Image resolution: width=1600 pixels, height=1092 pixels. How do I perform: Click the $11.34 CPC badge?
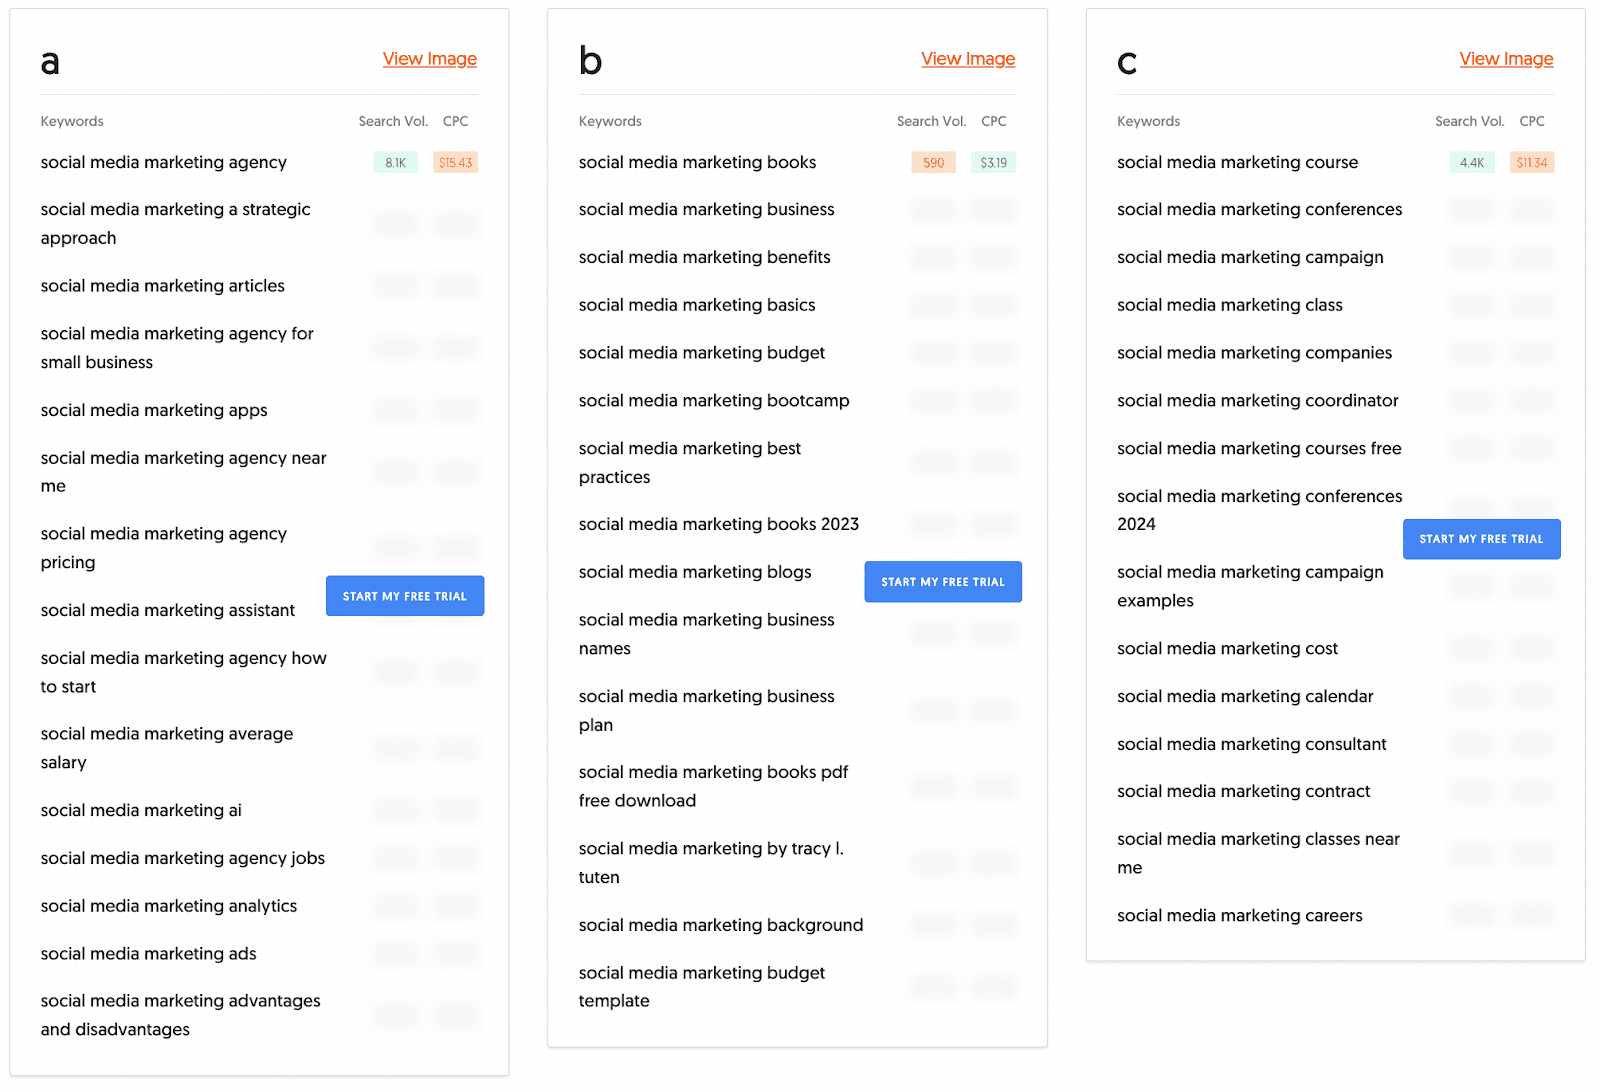[1531, 162]
